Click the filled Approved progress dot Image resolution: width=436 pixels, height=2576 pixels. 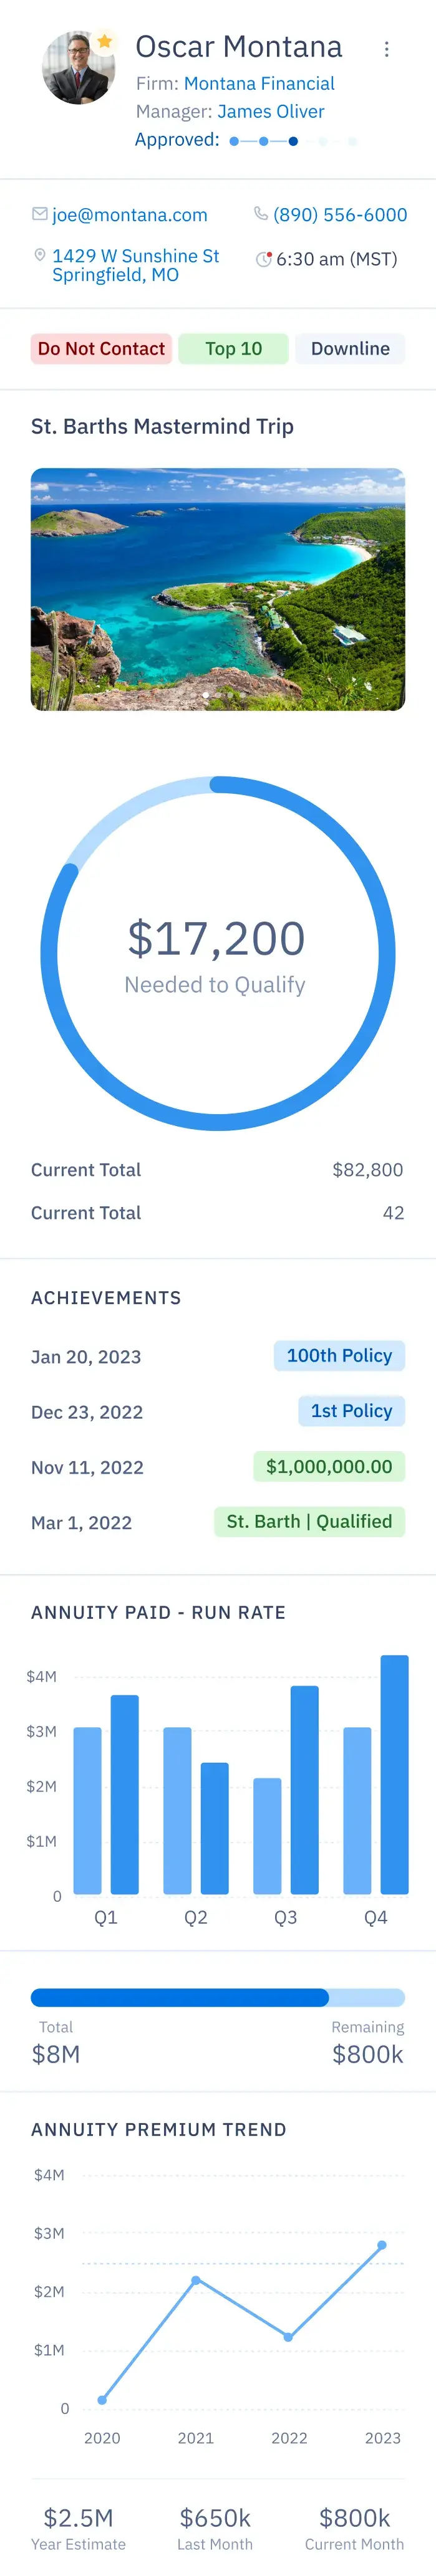click(293, 141)
